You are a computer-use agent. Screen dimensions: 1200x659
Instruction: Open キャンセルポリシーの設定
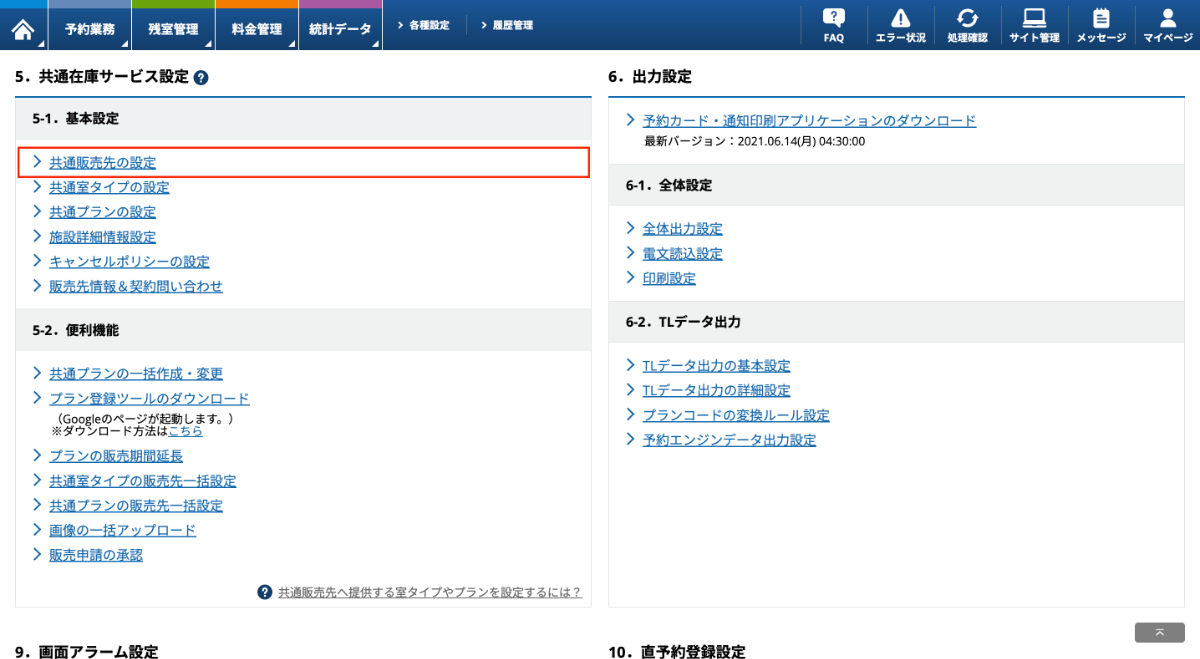coord(130,261)
